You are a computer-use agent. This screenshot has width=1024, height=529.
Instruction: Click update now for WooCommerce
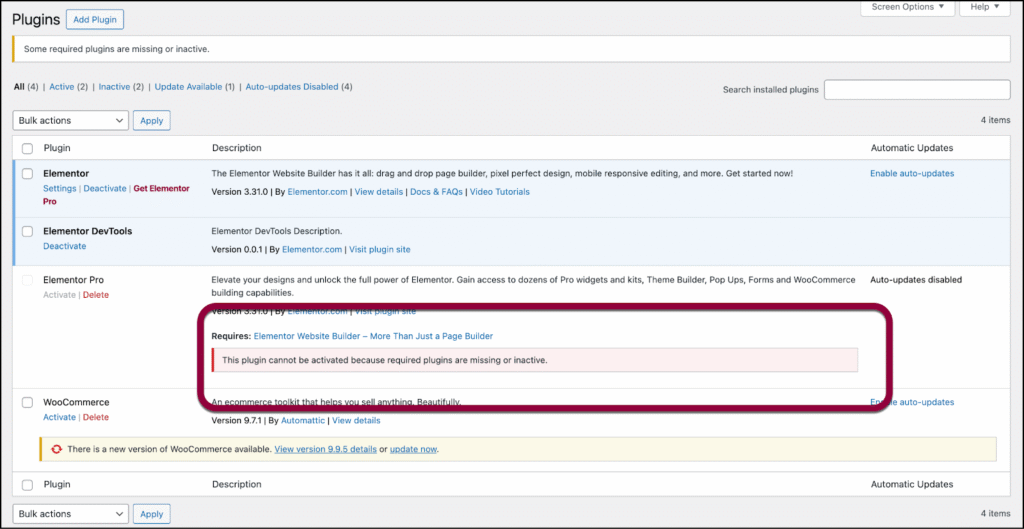point(413,450)
